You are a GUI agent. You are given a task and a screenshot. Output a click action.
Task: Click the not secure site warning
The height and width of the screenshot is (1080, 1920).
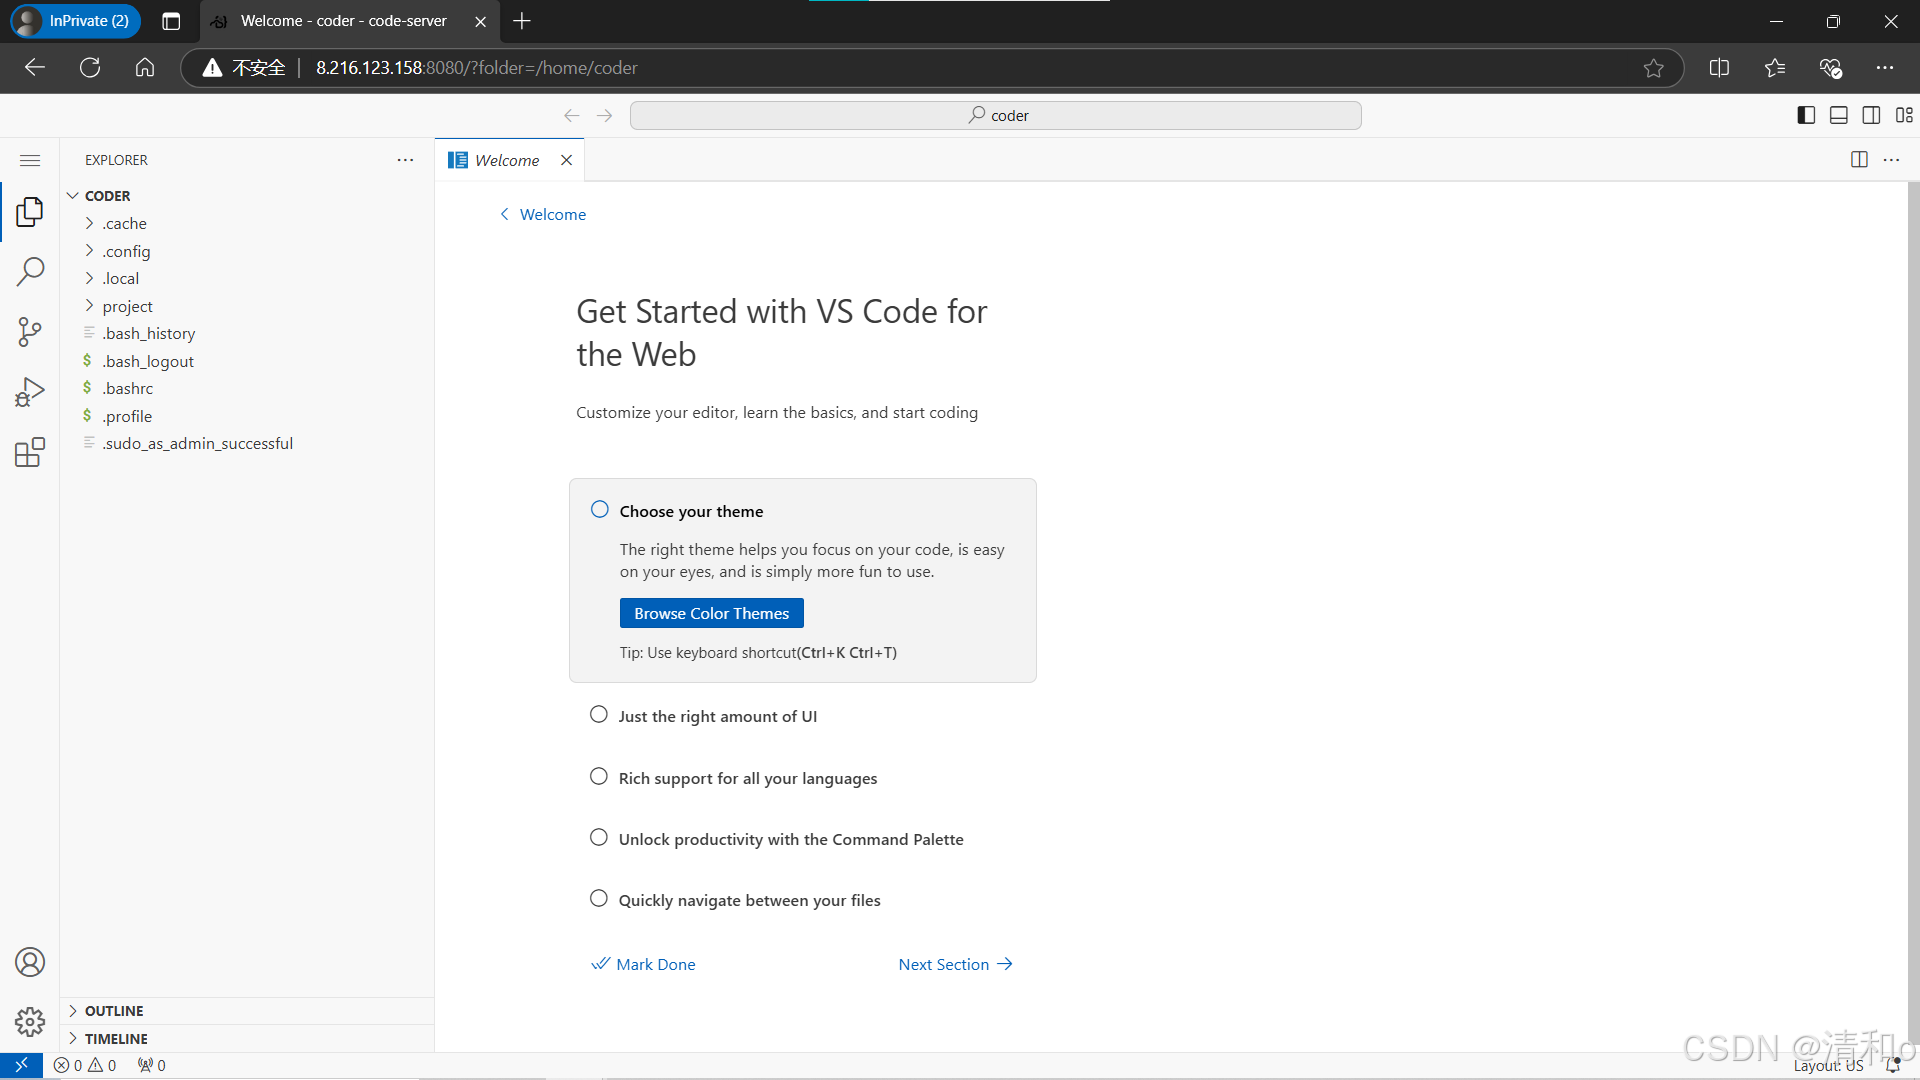pos(244,67)
